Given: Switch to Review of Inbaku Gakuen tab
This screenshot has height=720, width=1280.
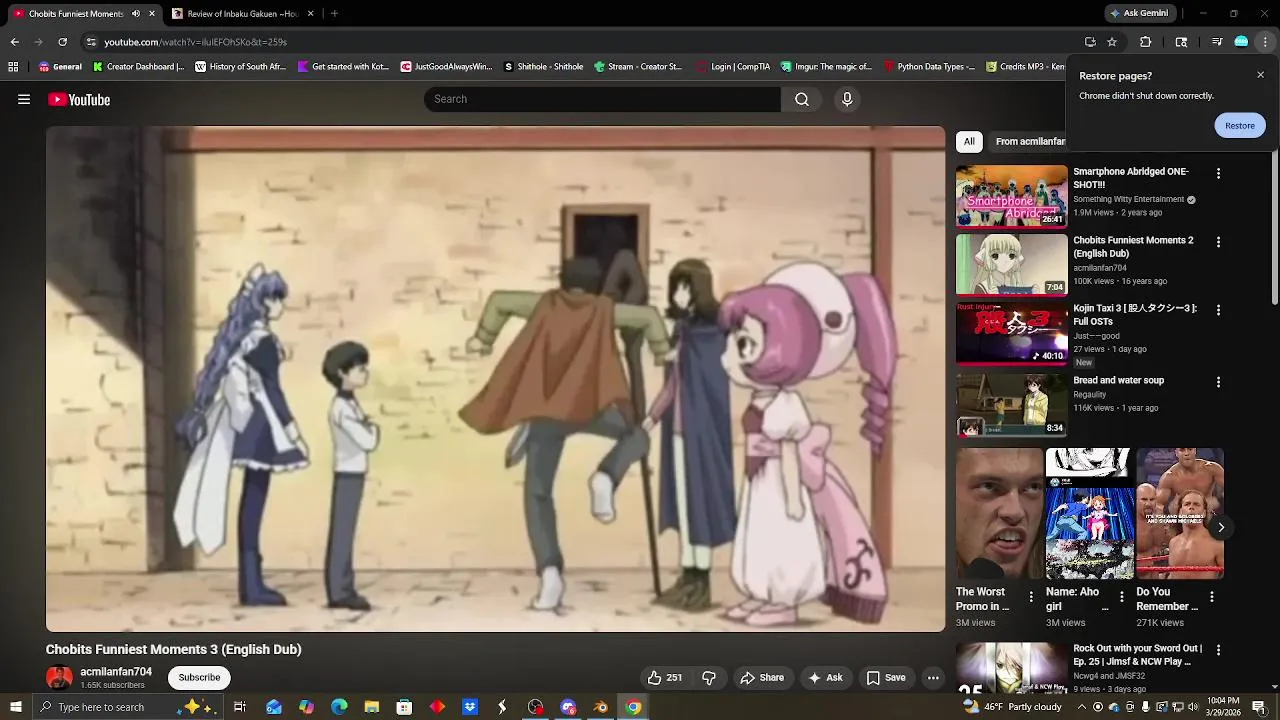Looking at the screenshot, I should point(242,13).
